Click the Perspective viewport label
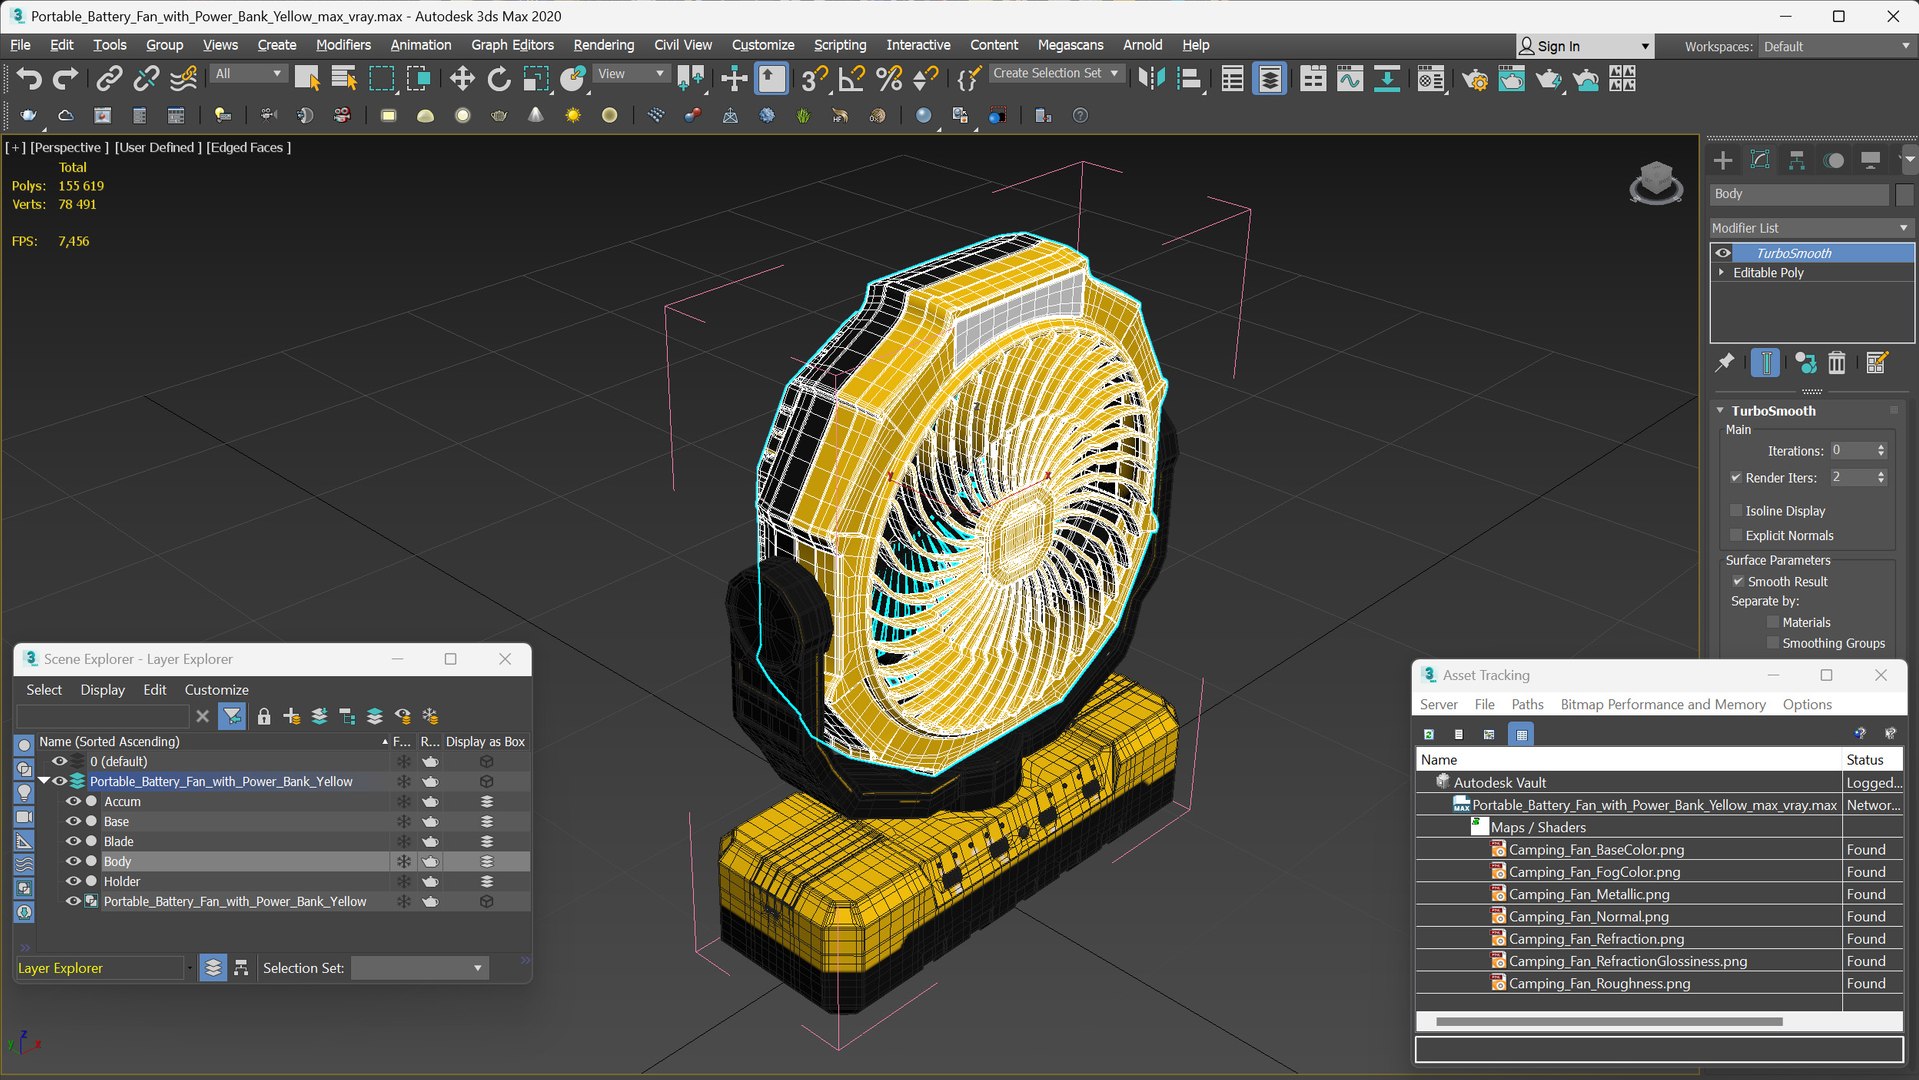1919x1080 pixels. [x=69, y=148]
